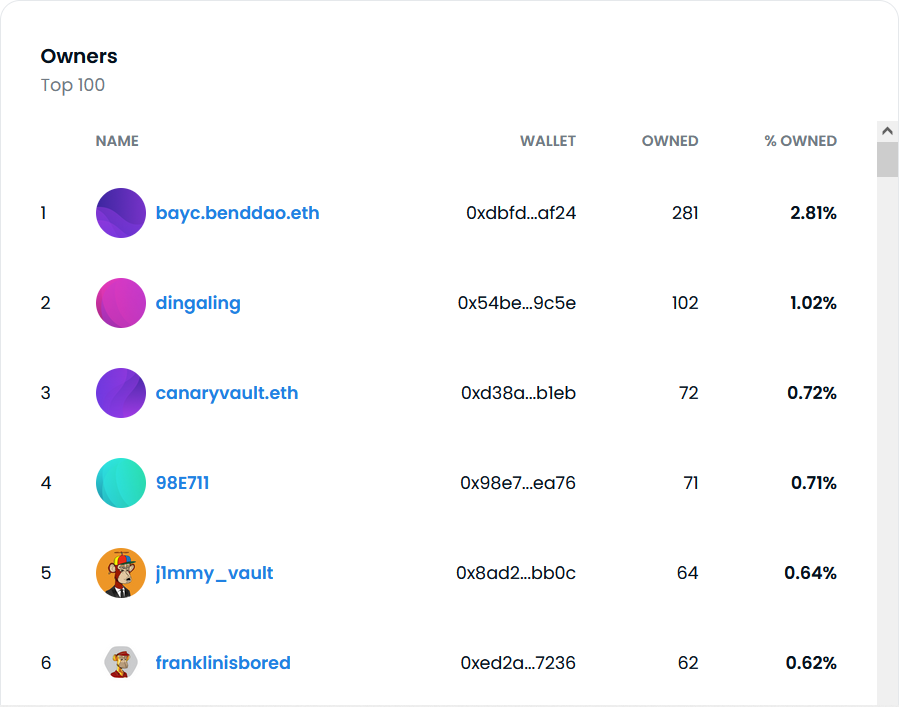Click the NAME column header
Screen dimensions: 899x707
click(x=117, y=141)
